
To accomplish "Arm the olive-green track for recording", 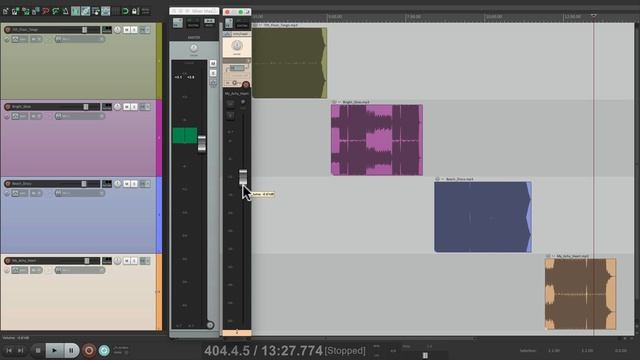I will click(7, 30).
